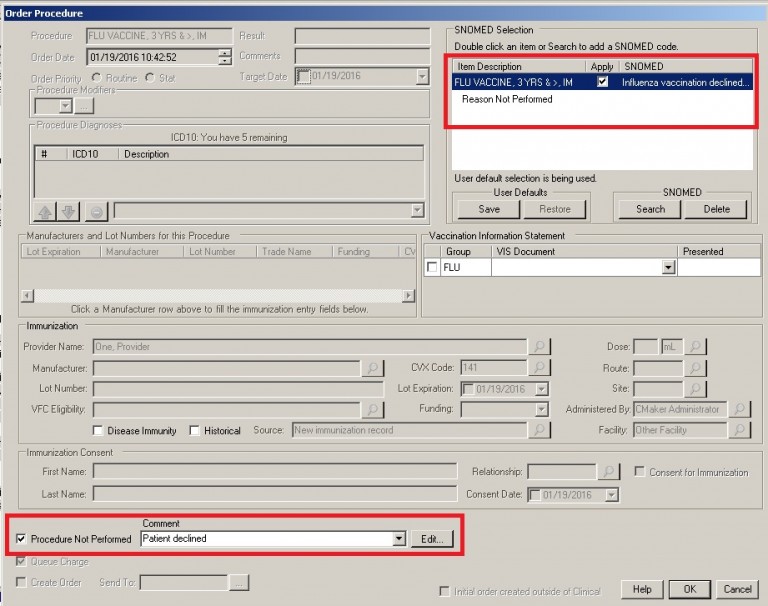The height and width of the screenshot is (606, 768).
Task: Enable the Historical checkbox
Action: 195,431
